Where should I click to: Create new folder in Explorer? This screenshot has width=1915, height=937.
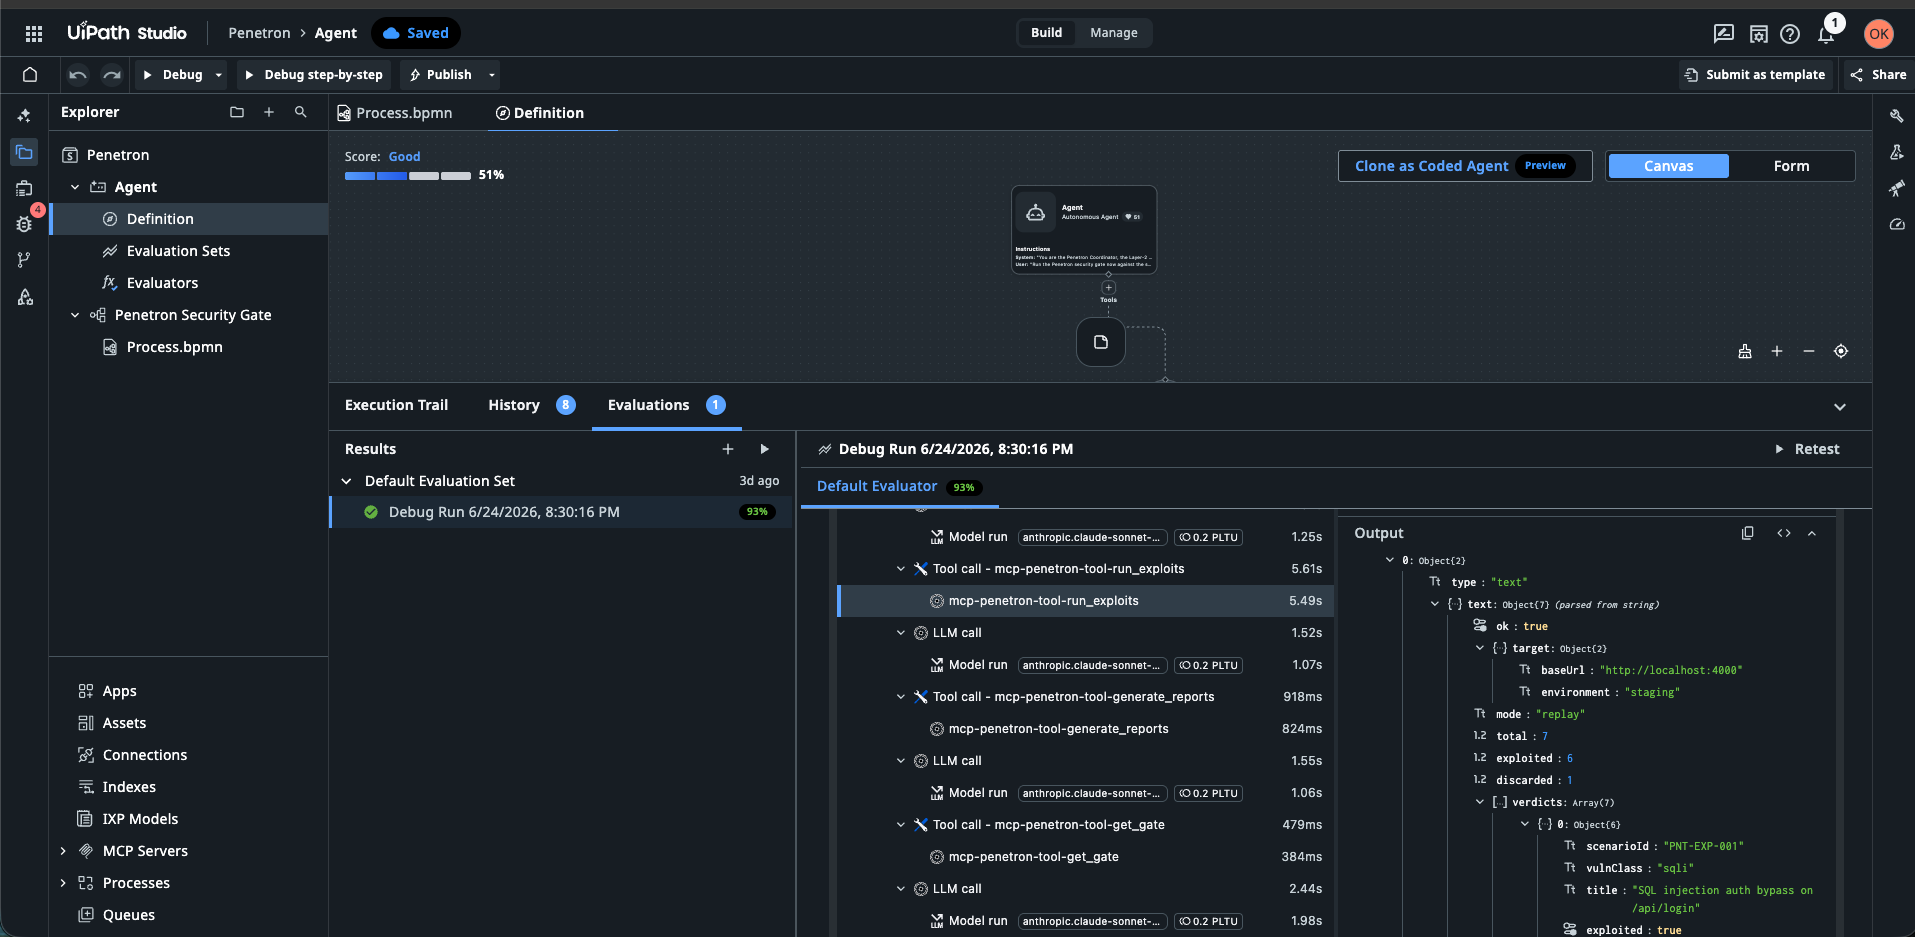pos(237,112)
